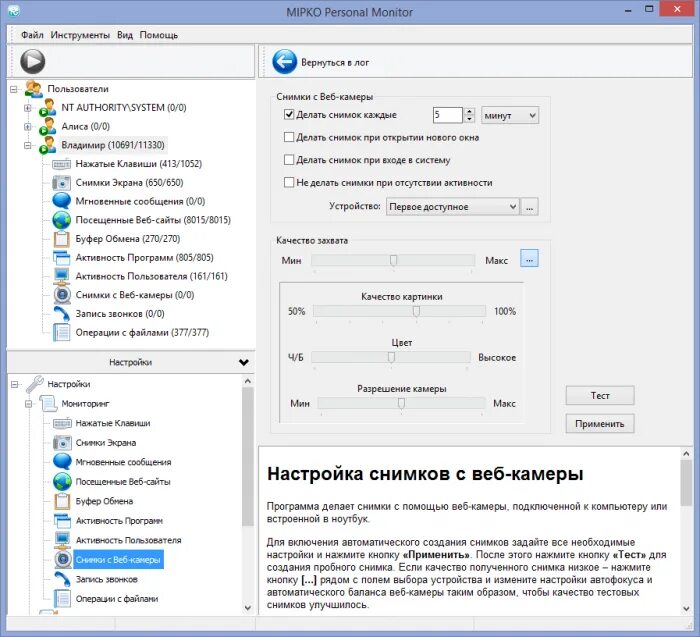700x637 pixels.
Task: Select Операции с файлами in settings tree
Action: tap(117, 599)
